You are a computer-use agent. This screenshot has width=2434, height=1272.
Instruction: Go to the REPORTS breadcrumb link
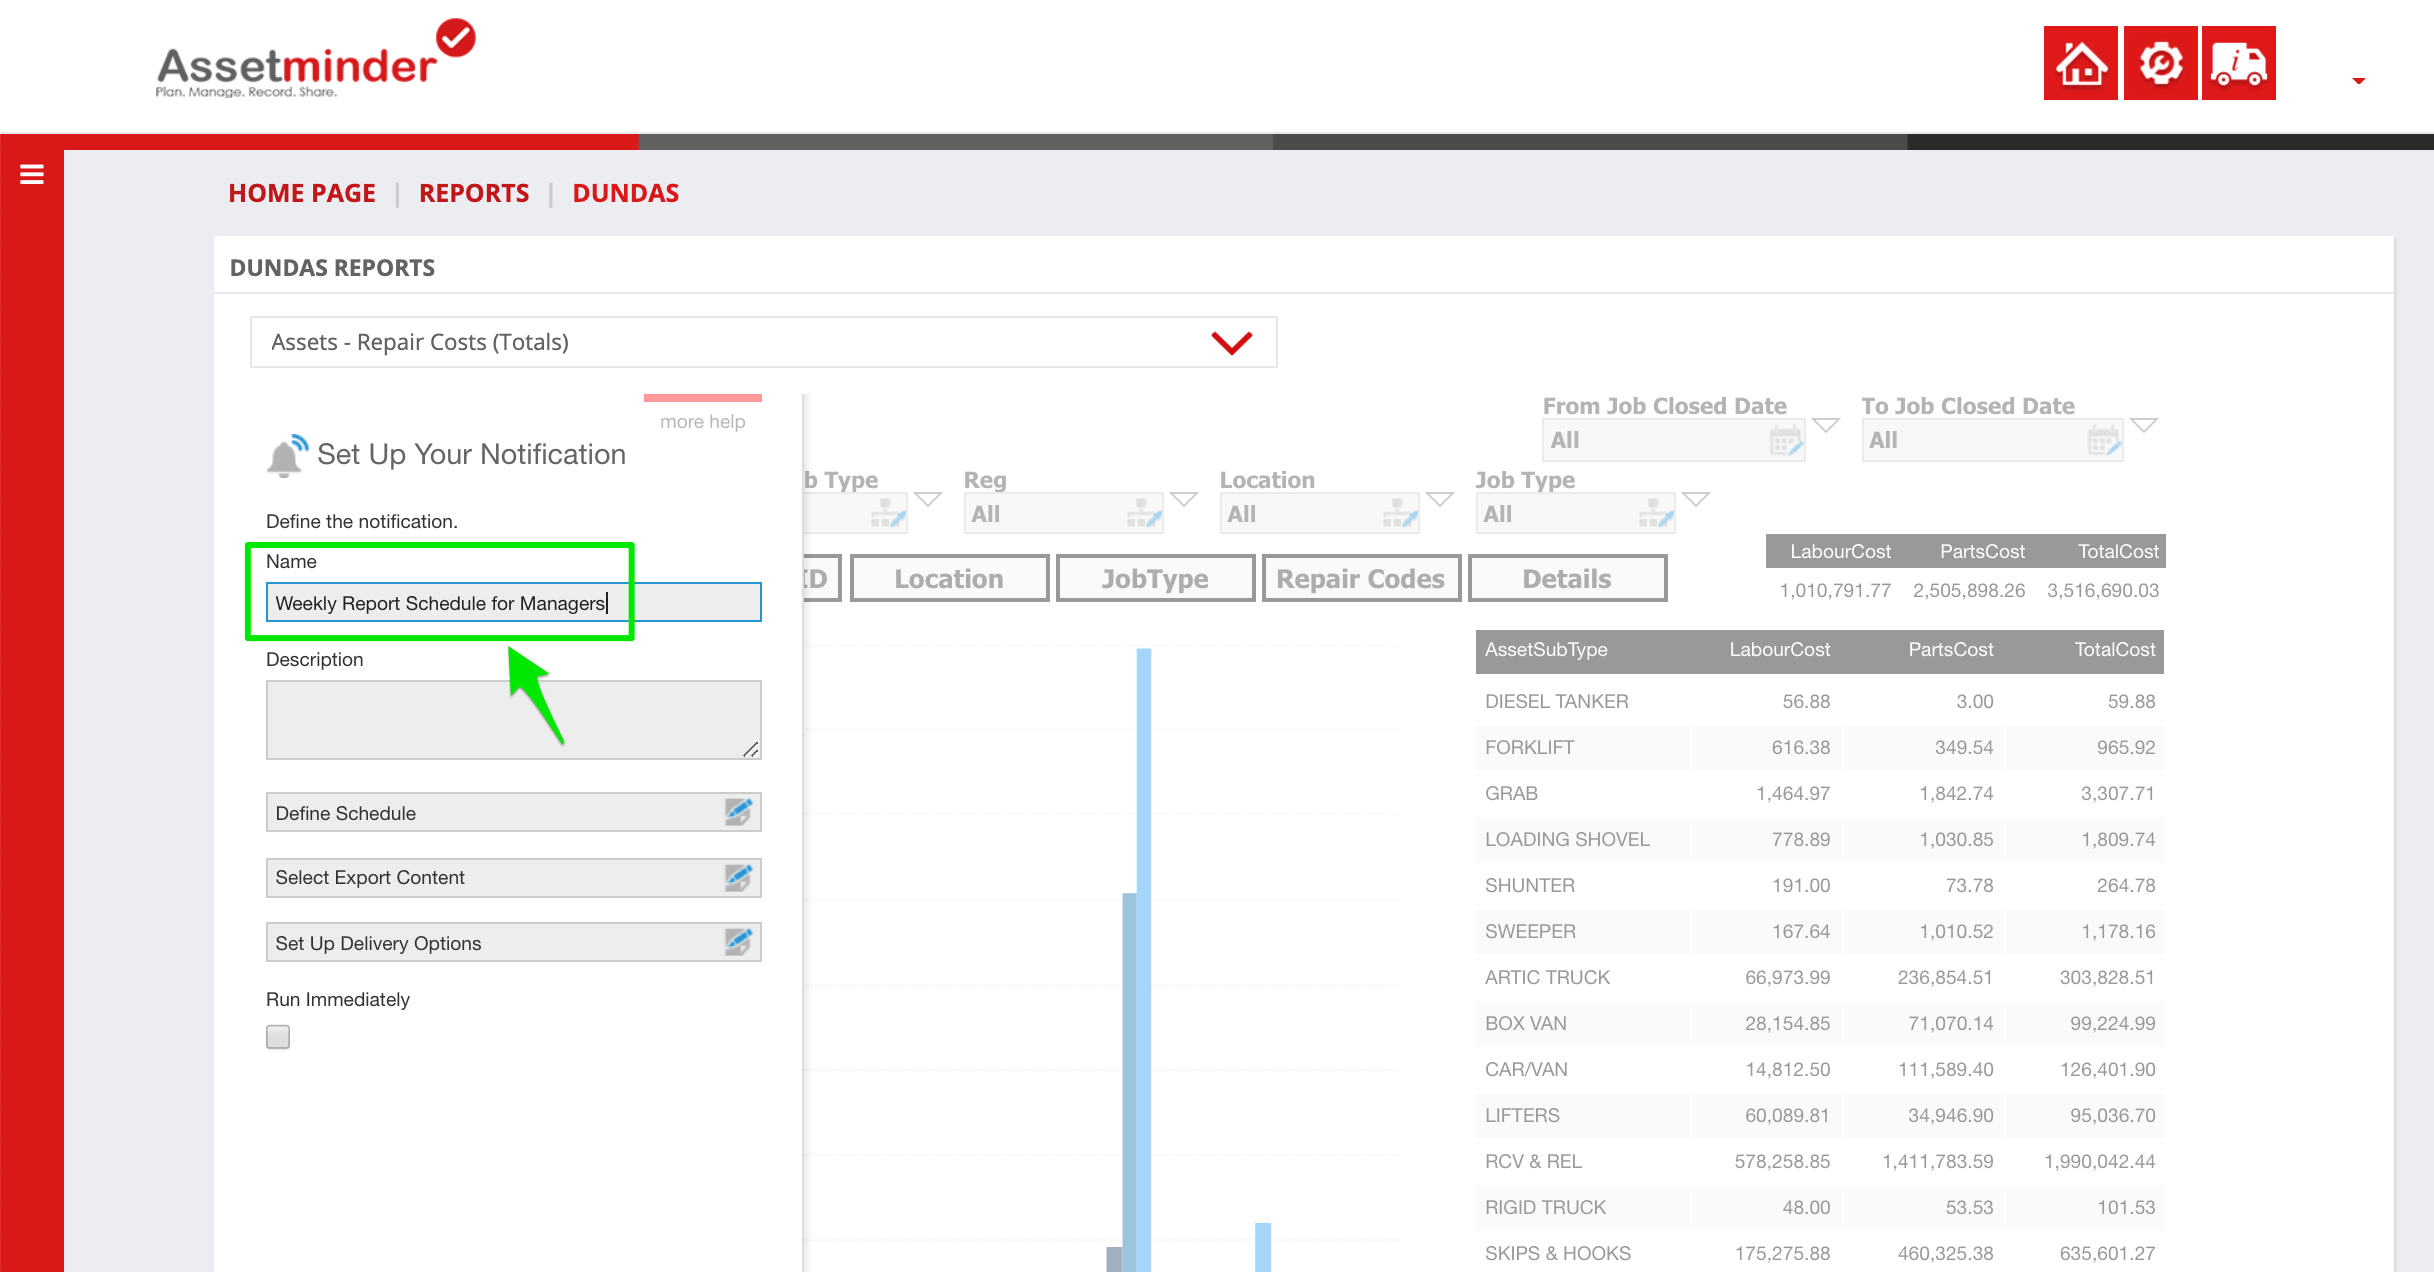coord(474,193)
